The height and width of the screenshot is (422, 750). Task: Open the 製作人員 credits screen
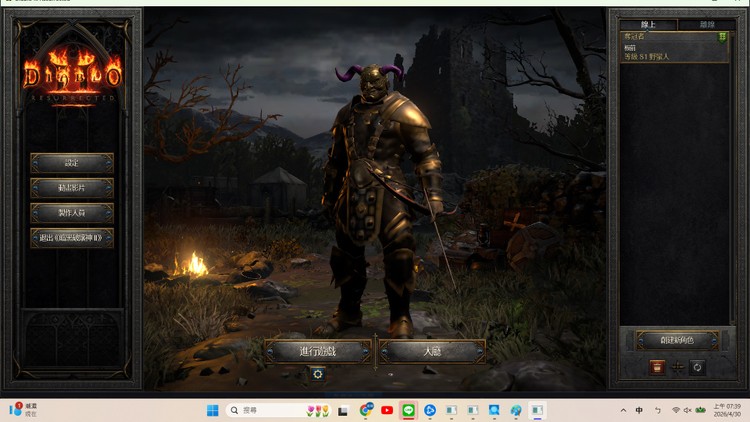point(72,213)
